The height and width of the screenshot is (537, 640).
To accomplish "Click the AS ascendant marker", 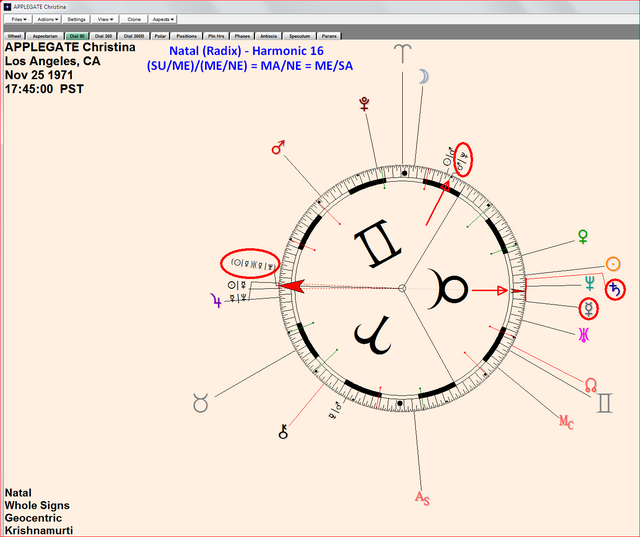I will 422,498.
